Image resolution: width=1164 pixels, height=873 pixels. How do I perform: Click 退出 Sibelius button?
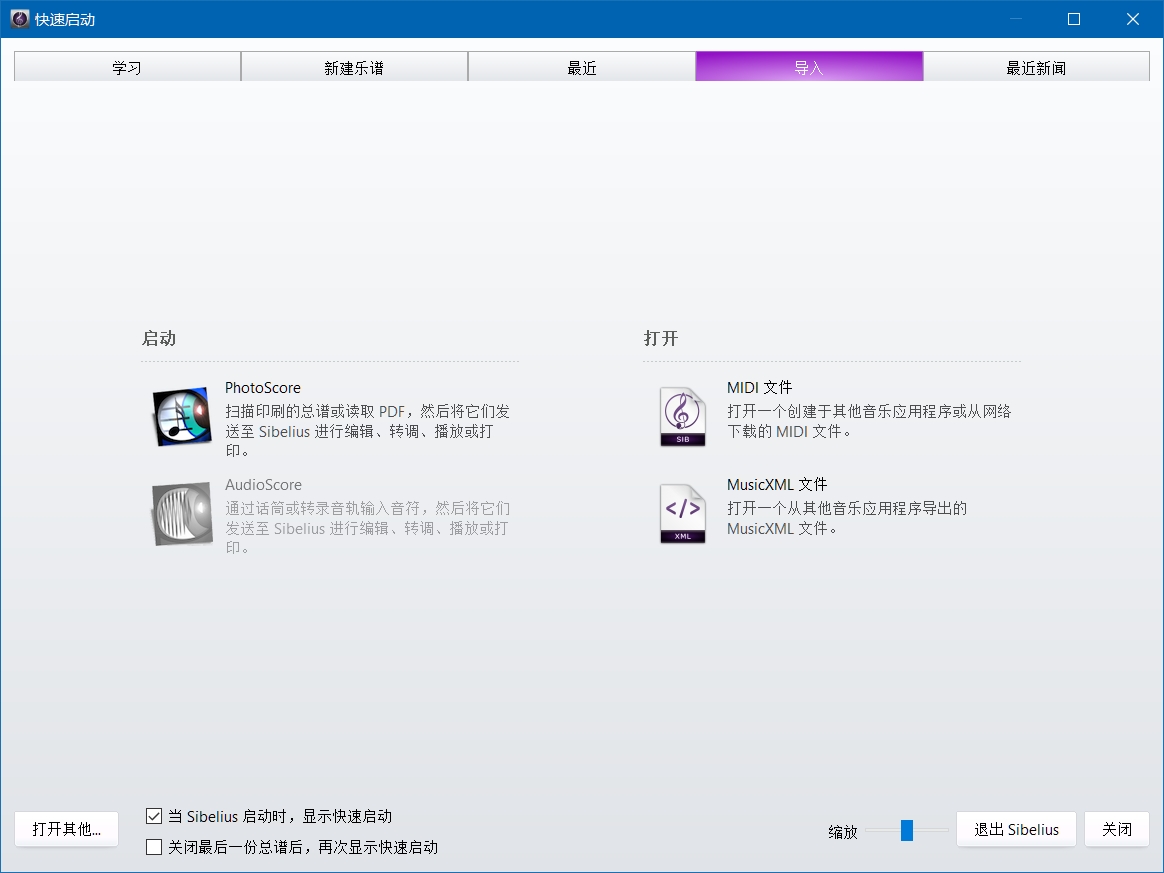coord(1016,829)
